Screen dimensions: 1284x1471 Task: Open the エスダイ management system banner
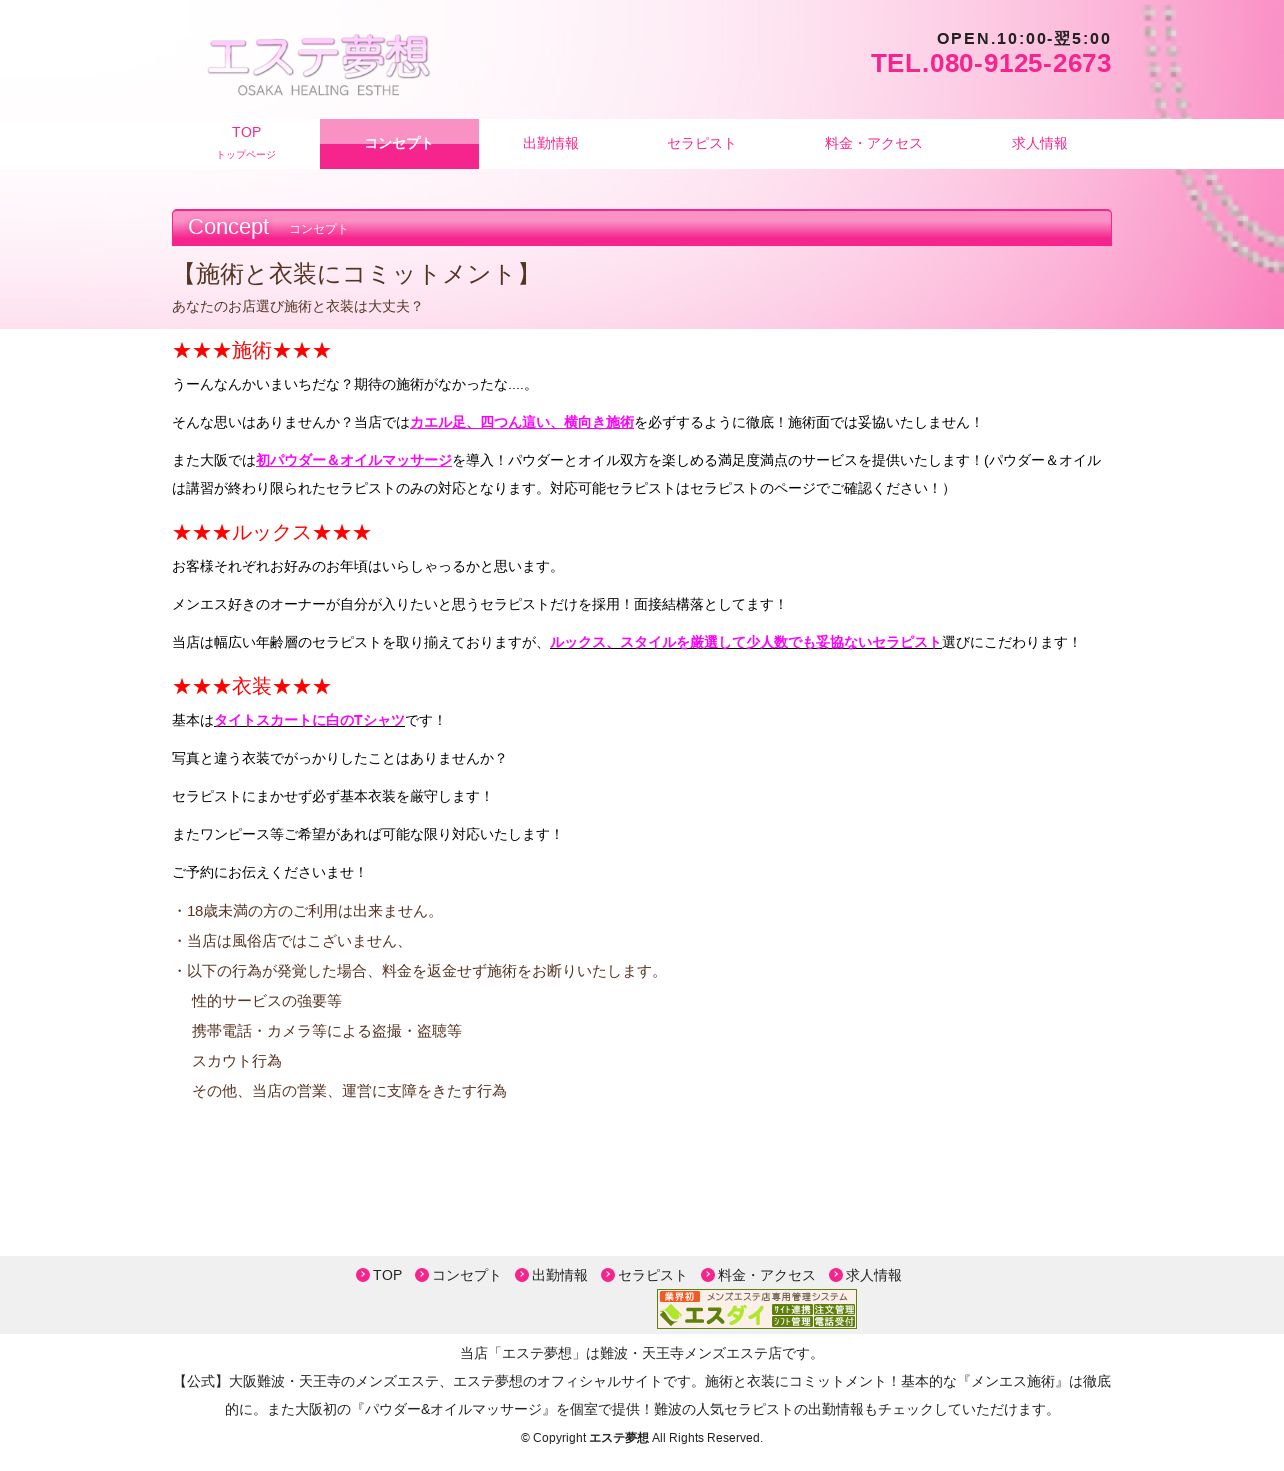tap(757, 1309)
